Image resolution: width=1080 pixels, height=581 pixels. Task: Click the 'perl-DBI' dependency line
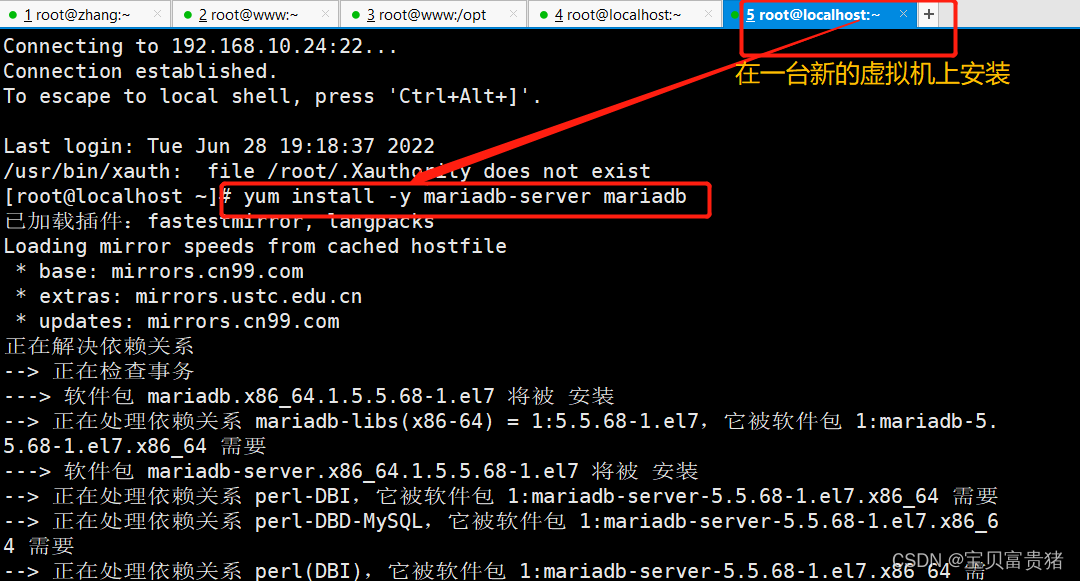point(501,496)
